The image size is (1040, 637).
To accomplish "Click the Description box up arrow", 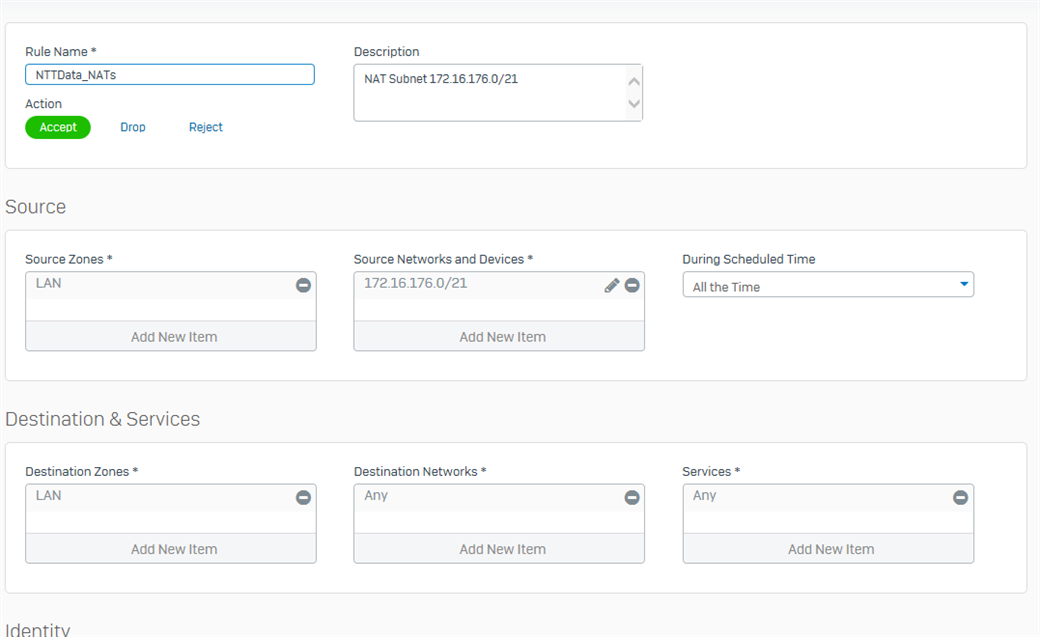I will 634,82.
